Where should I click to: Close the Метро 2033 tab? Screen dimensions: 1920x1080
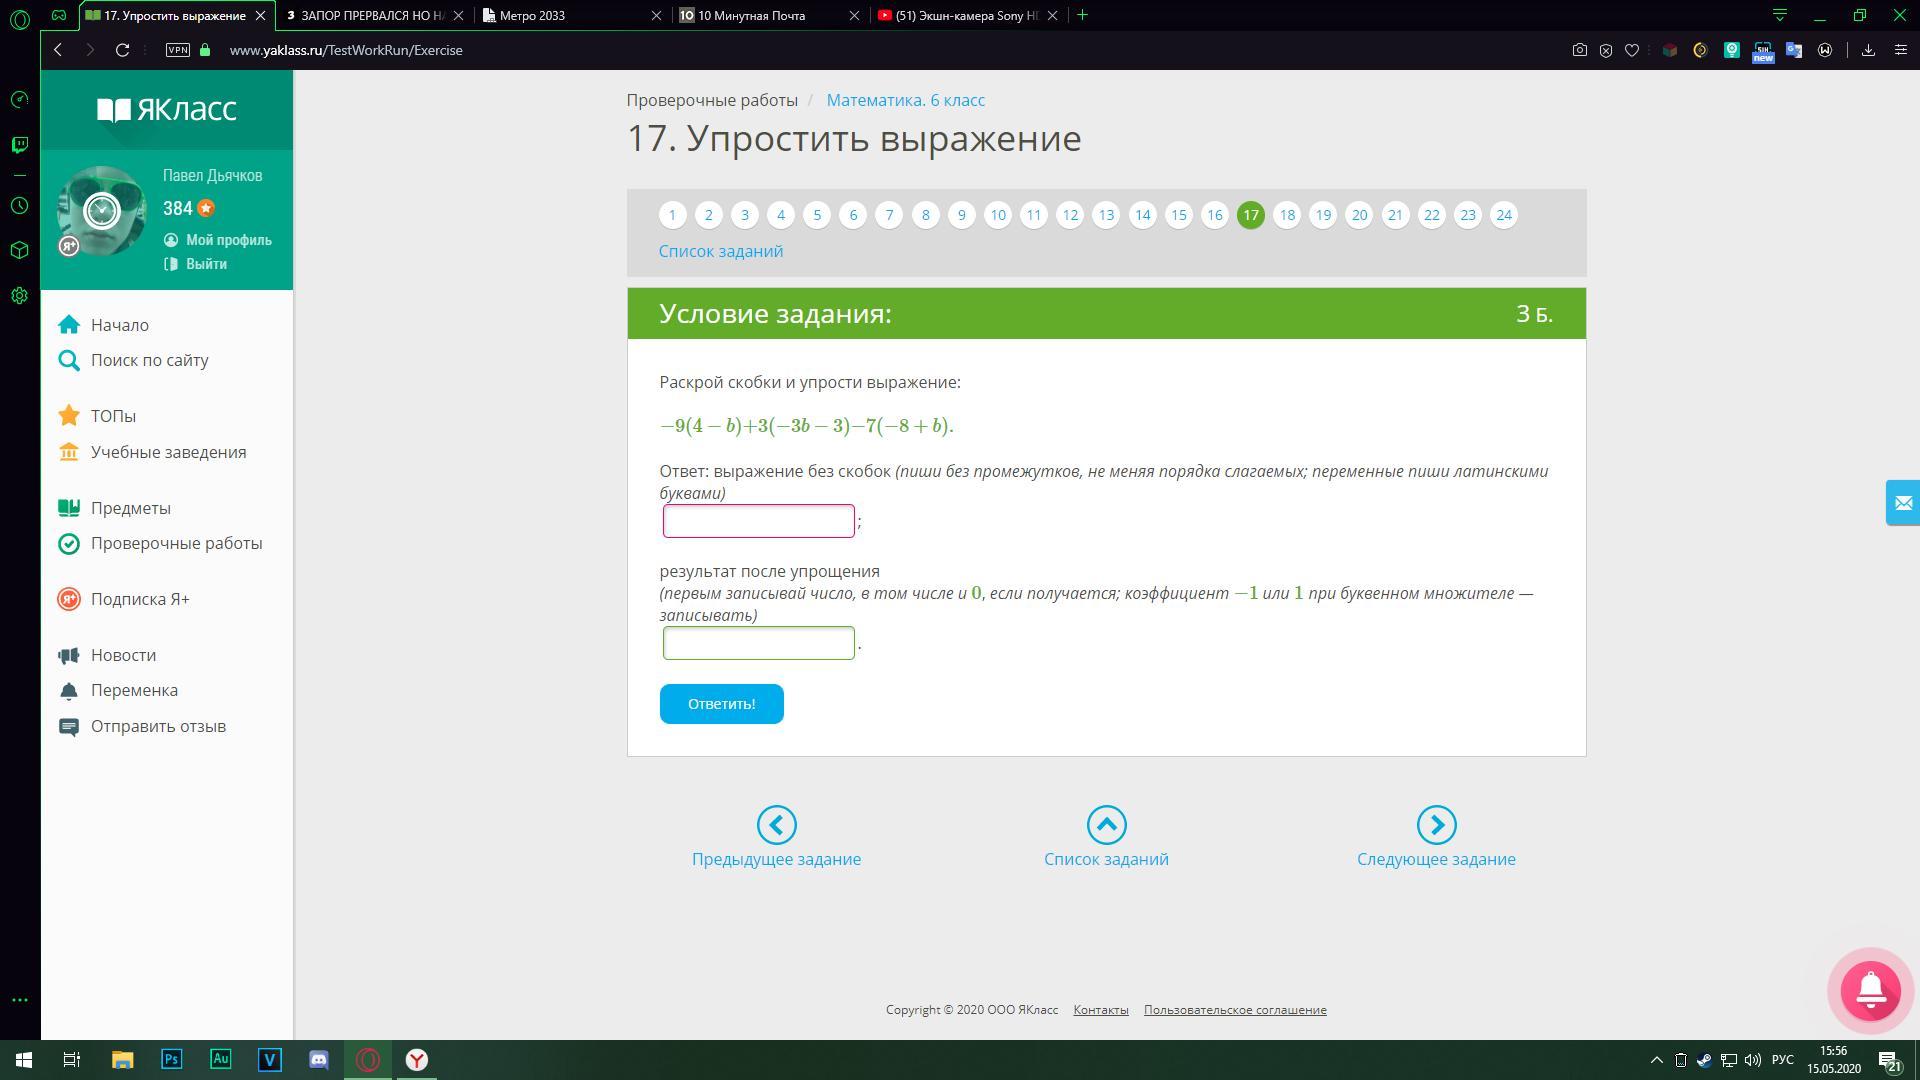656,15
